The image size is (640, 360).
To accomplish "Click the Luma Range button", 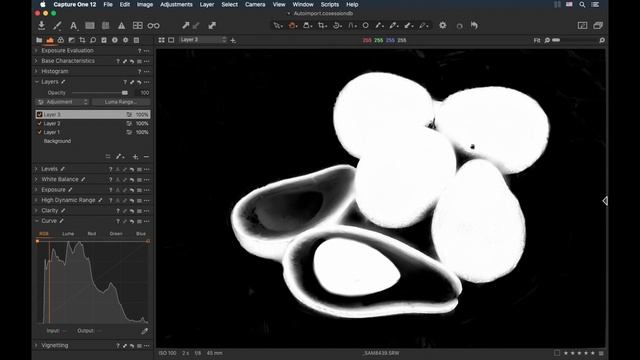I will click(x=121, y=102).
